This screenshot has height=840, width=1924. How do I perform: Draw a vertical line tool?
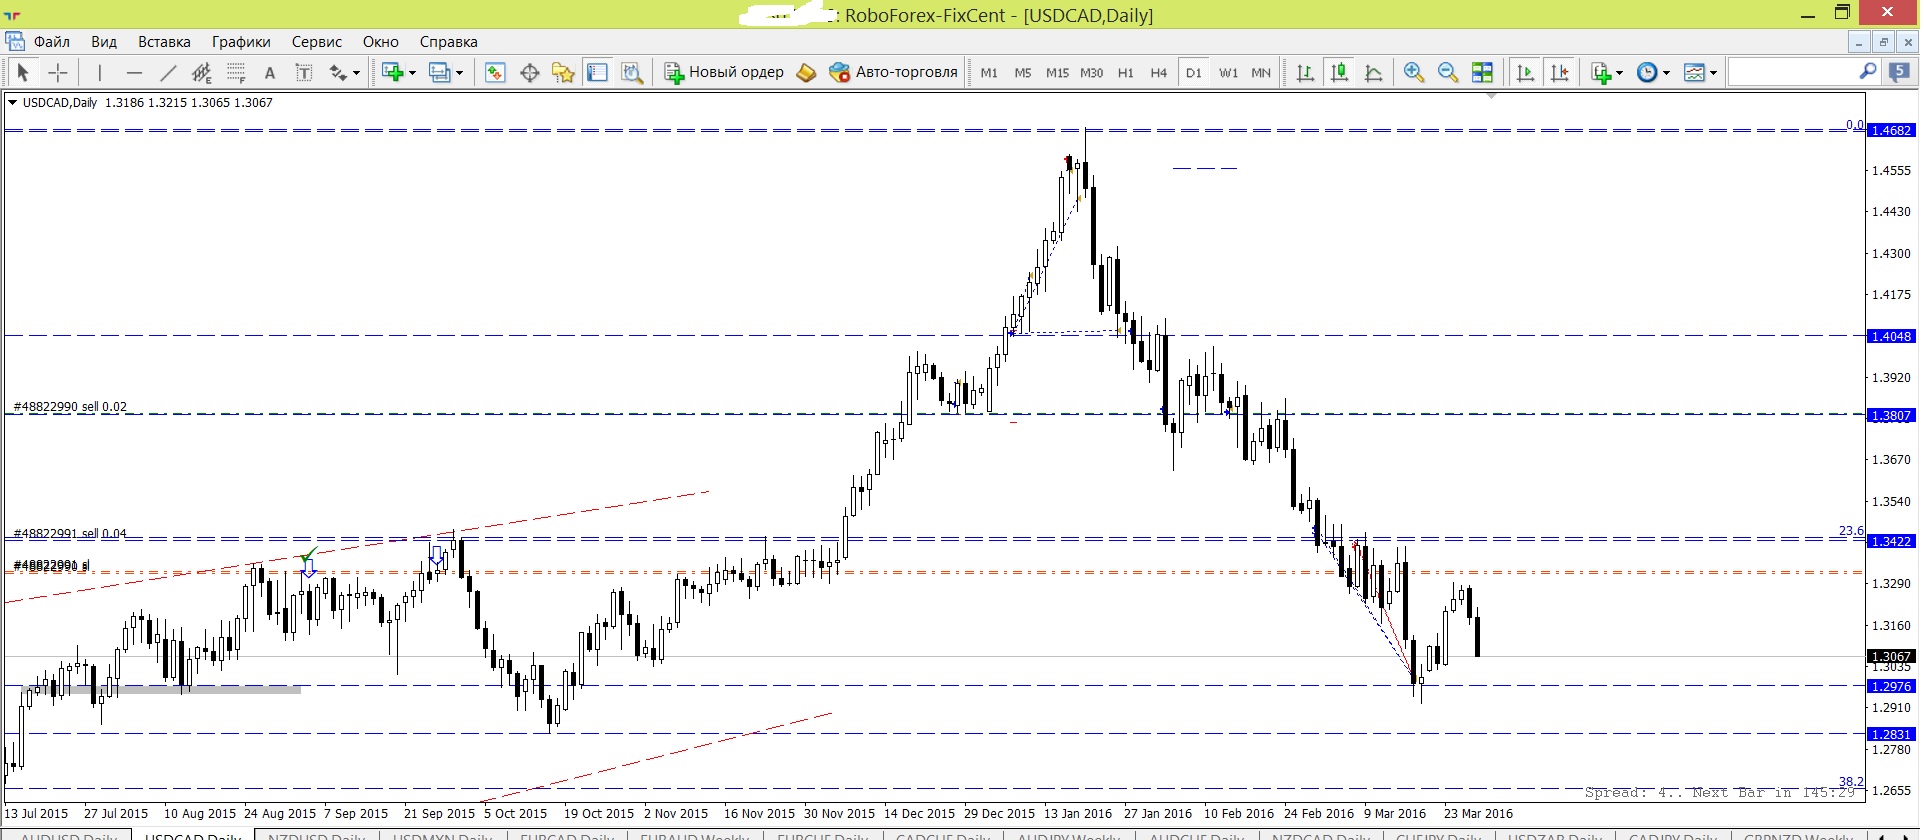[x=99, y=72]
